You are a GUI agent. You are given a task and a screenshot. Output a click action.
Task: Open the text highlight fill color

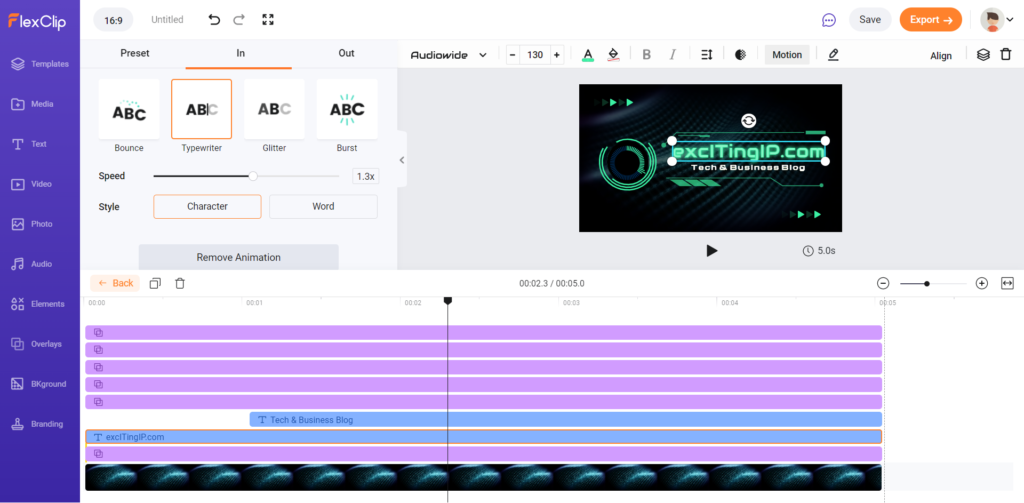click(x=613, y=55)
